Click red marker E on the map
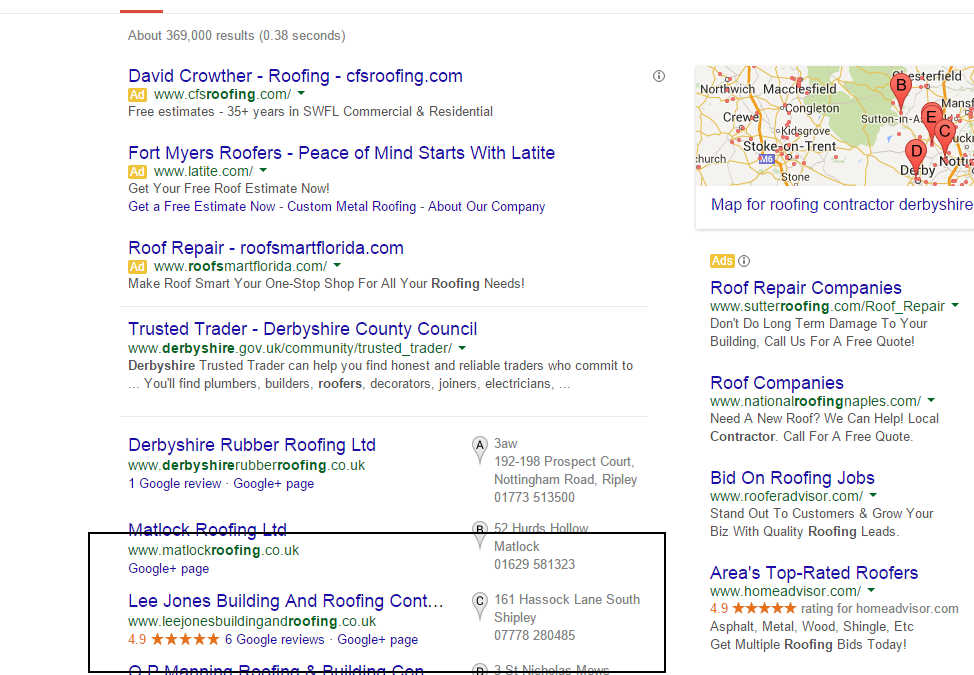Screen dimensions: 974x675 click(931, 119)
